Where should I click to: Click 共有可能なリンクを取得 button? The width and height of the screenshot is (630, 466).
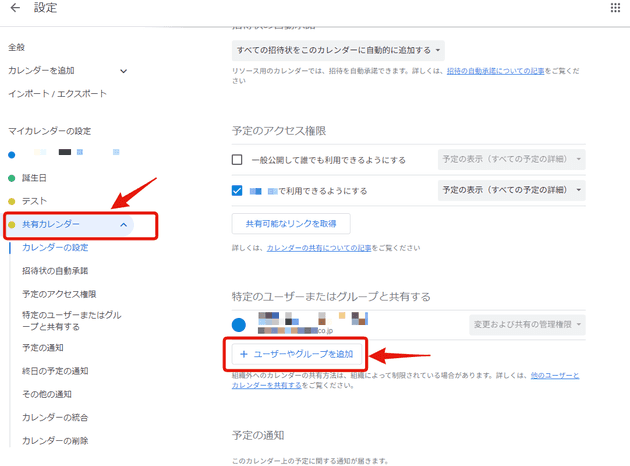(291, 224)
